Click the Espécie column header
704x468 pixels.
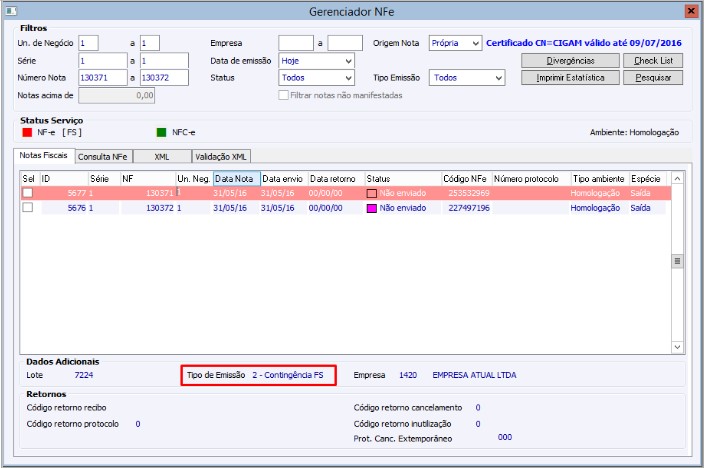[x=648, y=179]
